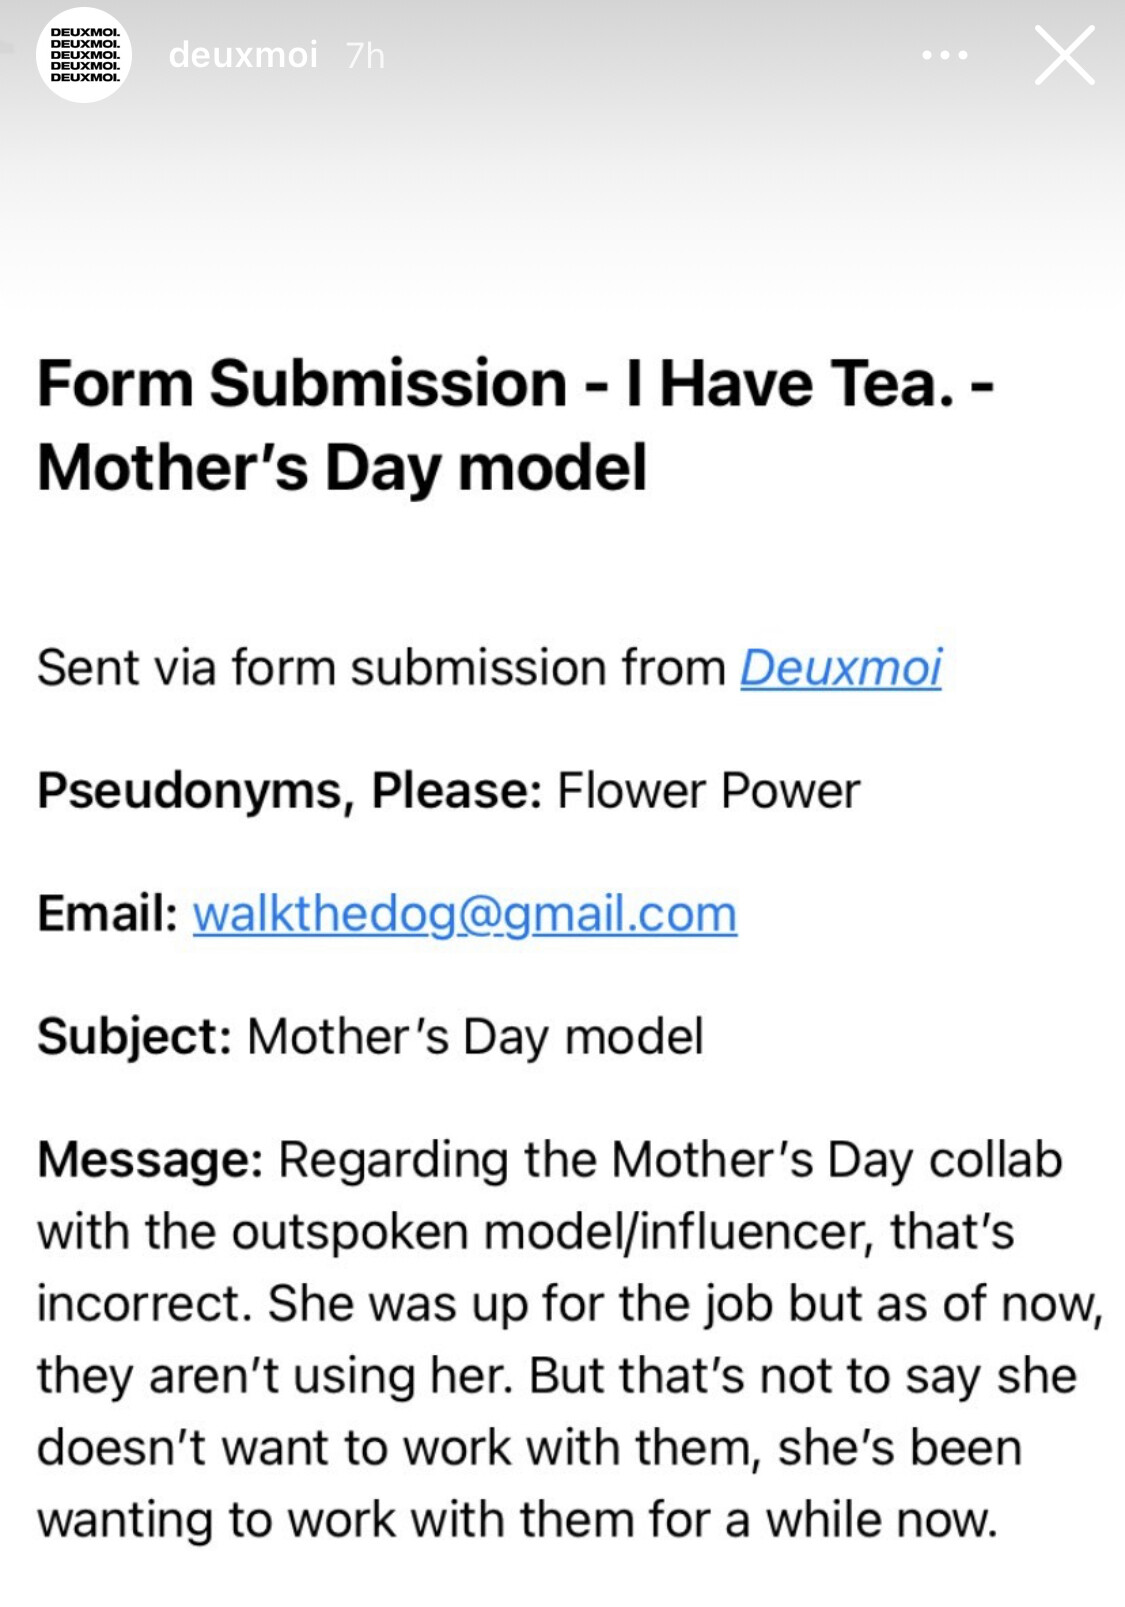Click the 7h story timestamp
1125x1607 pixels.
click(x=365, y=56)
